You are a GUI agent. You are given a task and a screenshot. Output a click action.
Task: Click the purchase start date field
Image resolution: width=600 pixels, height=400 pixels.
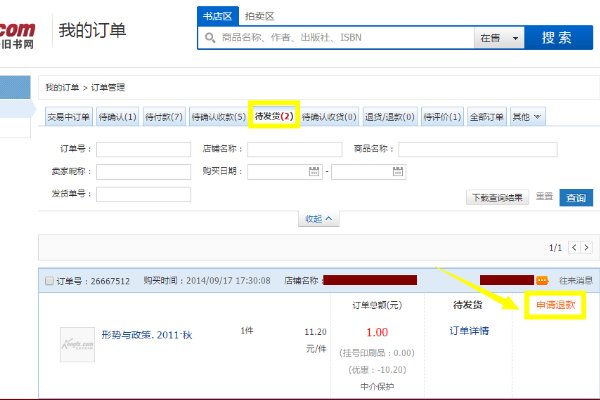pos(285,172)
